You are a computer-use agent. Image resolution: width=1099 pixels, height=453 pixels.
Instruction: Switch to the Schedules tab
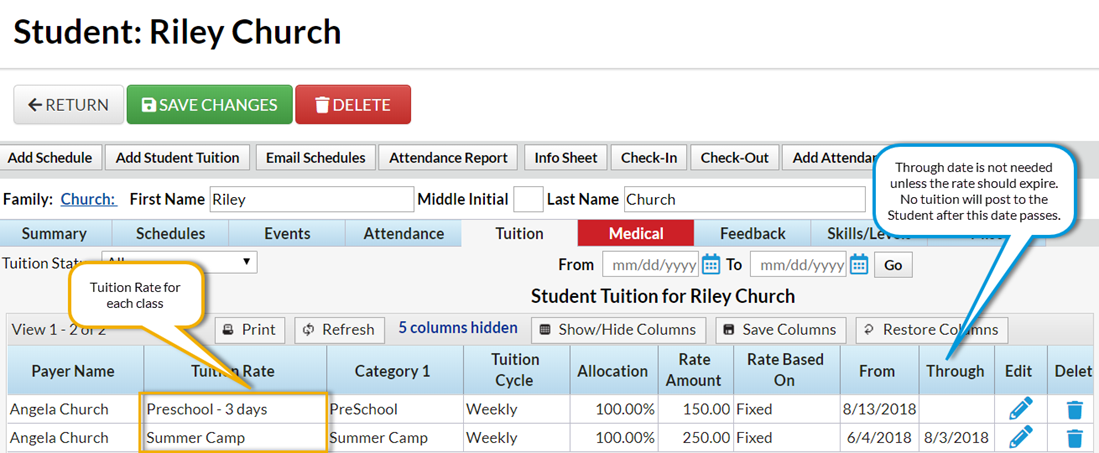171,234
